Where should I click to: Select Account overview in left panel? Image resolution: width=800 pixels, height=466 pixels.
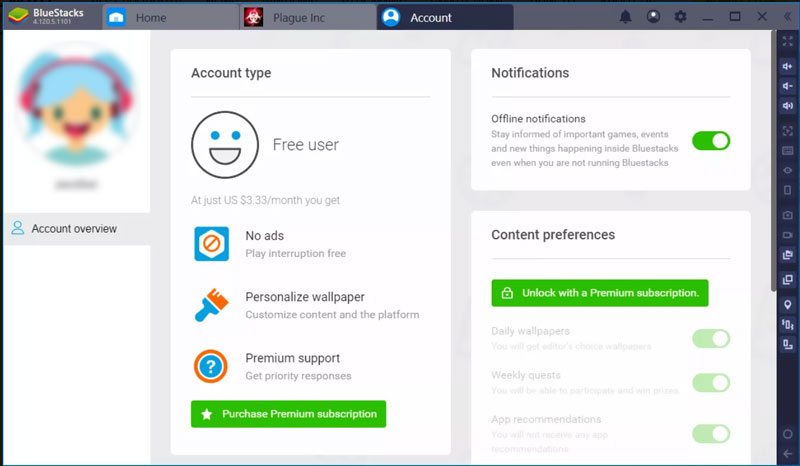74,229
